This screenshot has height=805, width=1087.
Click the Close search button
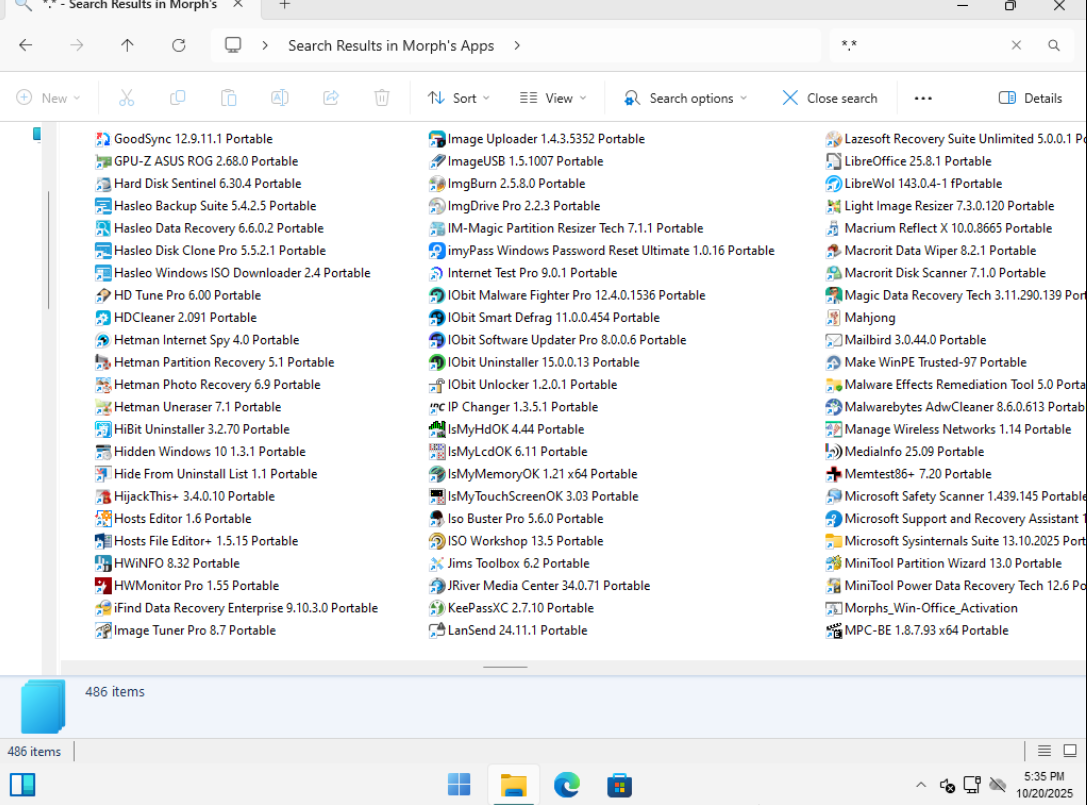[829, 98]
